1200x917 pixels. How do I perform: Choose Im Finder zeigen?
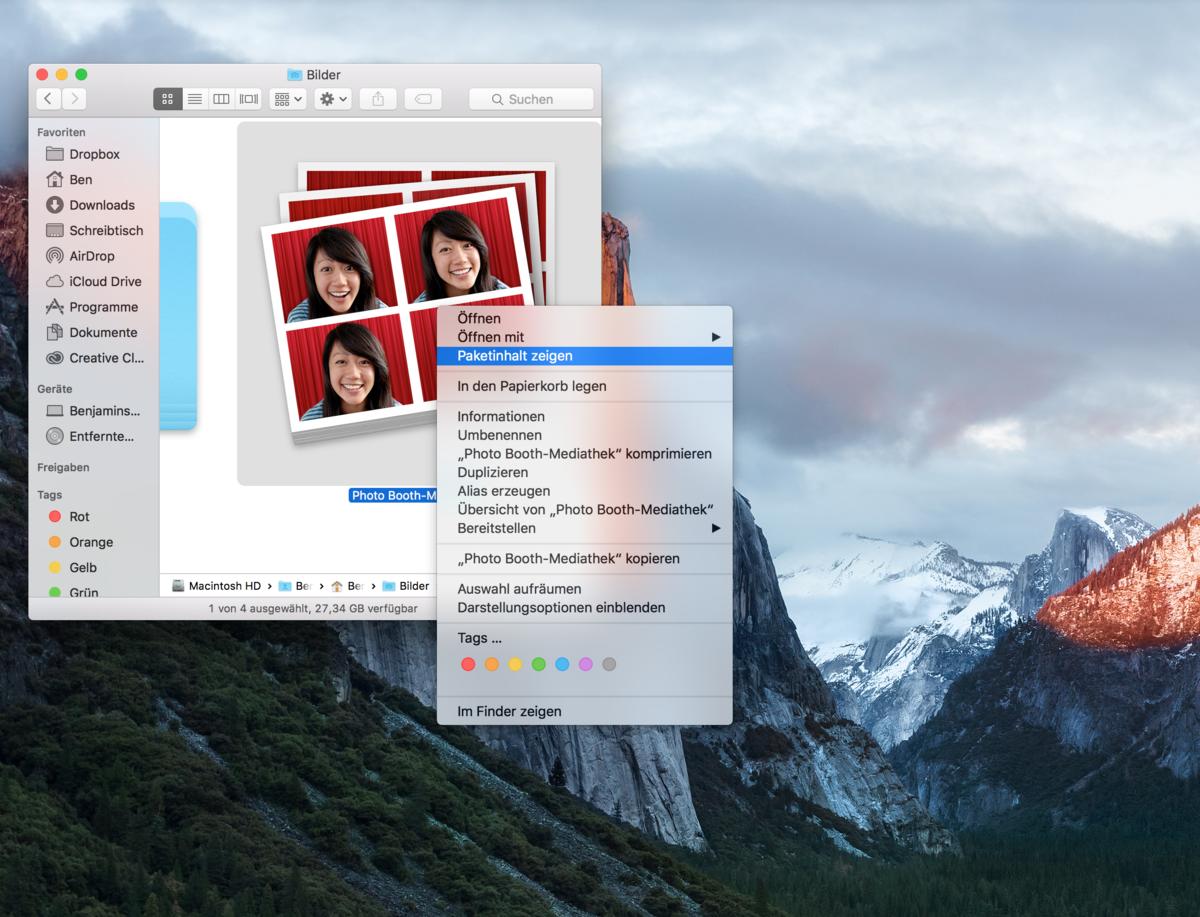(585, 711)
